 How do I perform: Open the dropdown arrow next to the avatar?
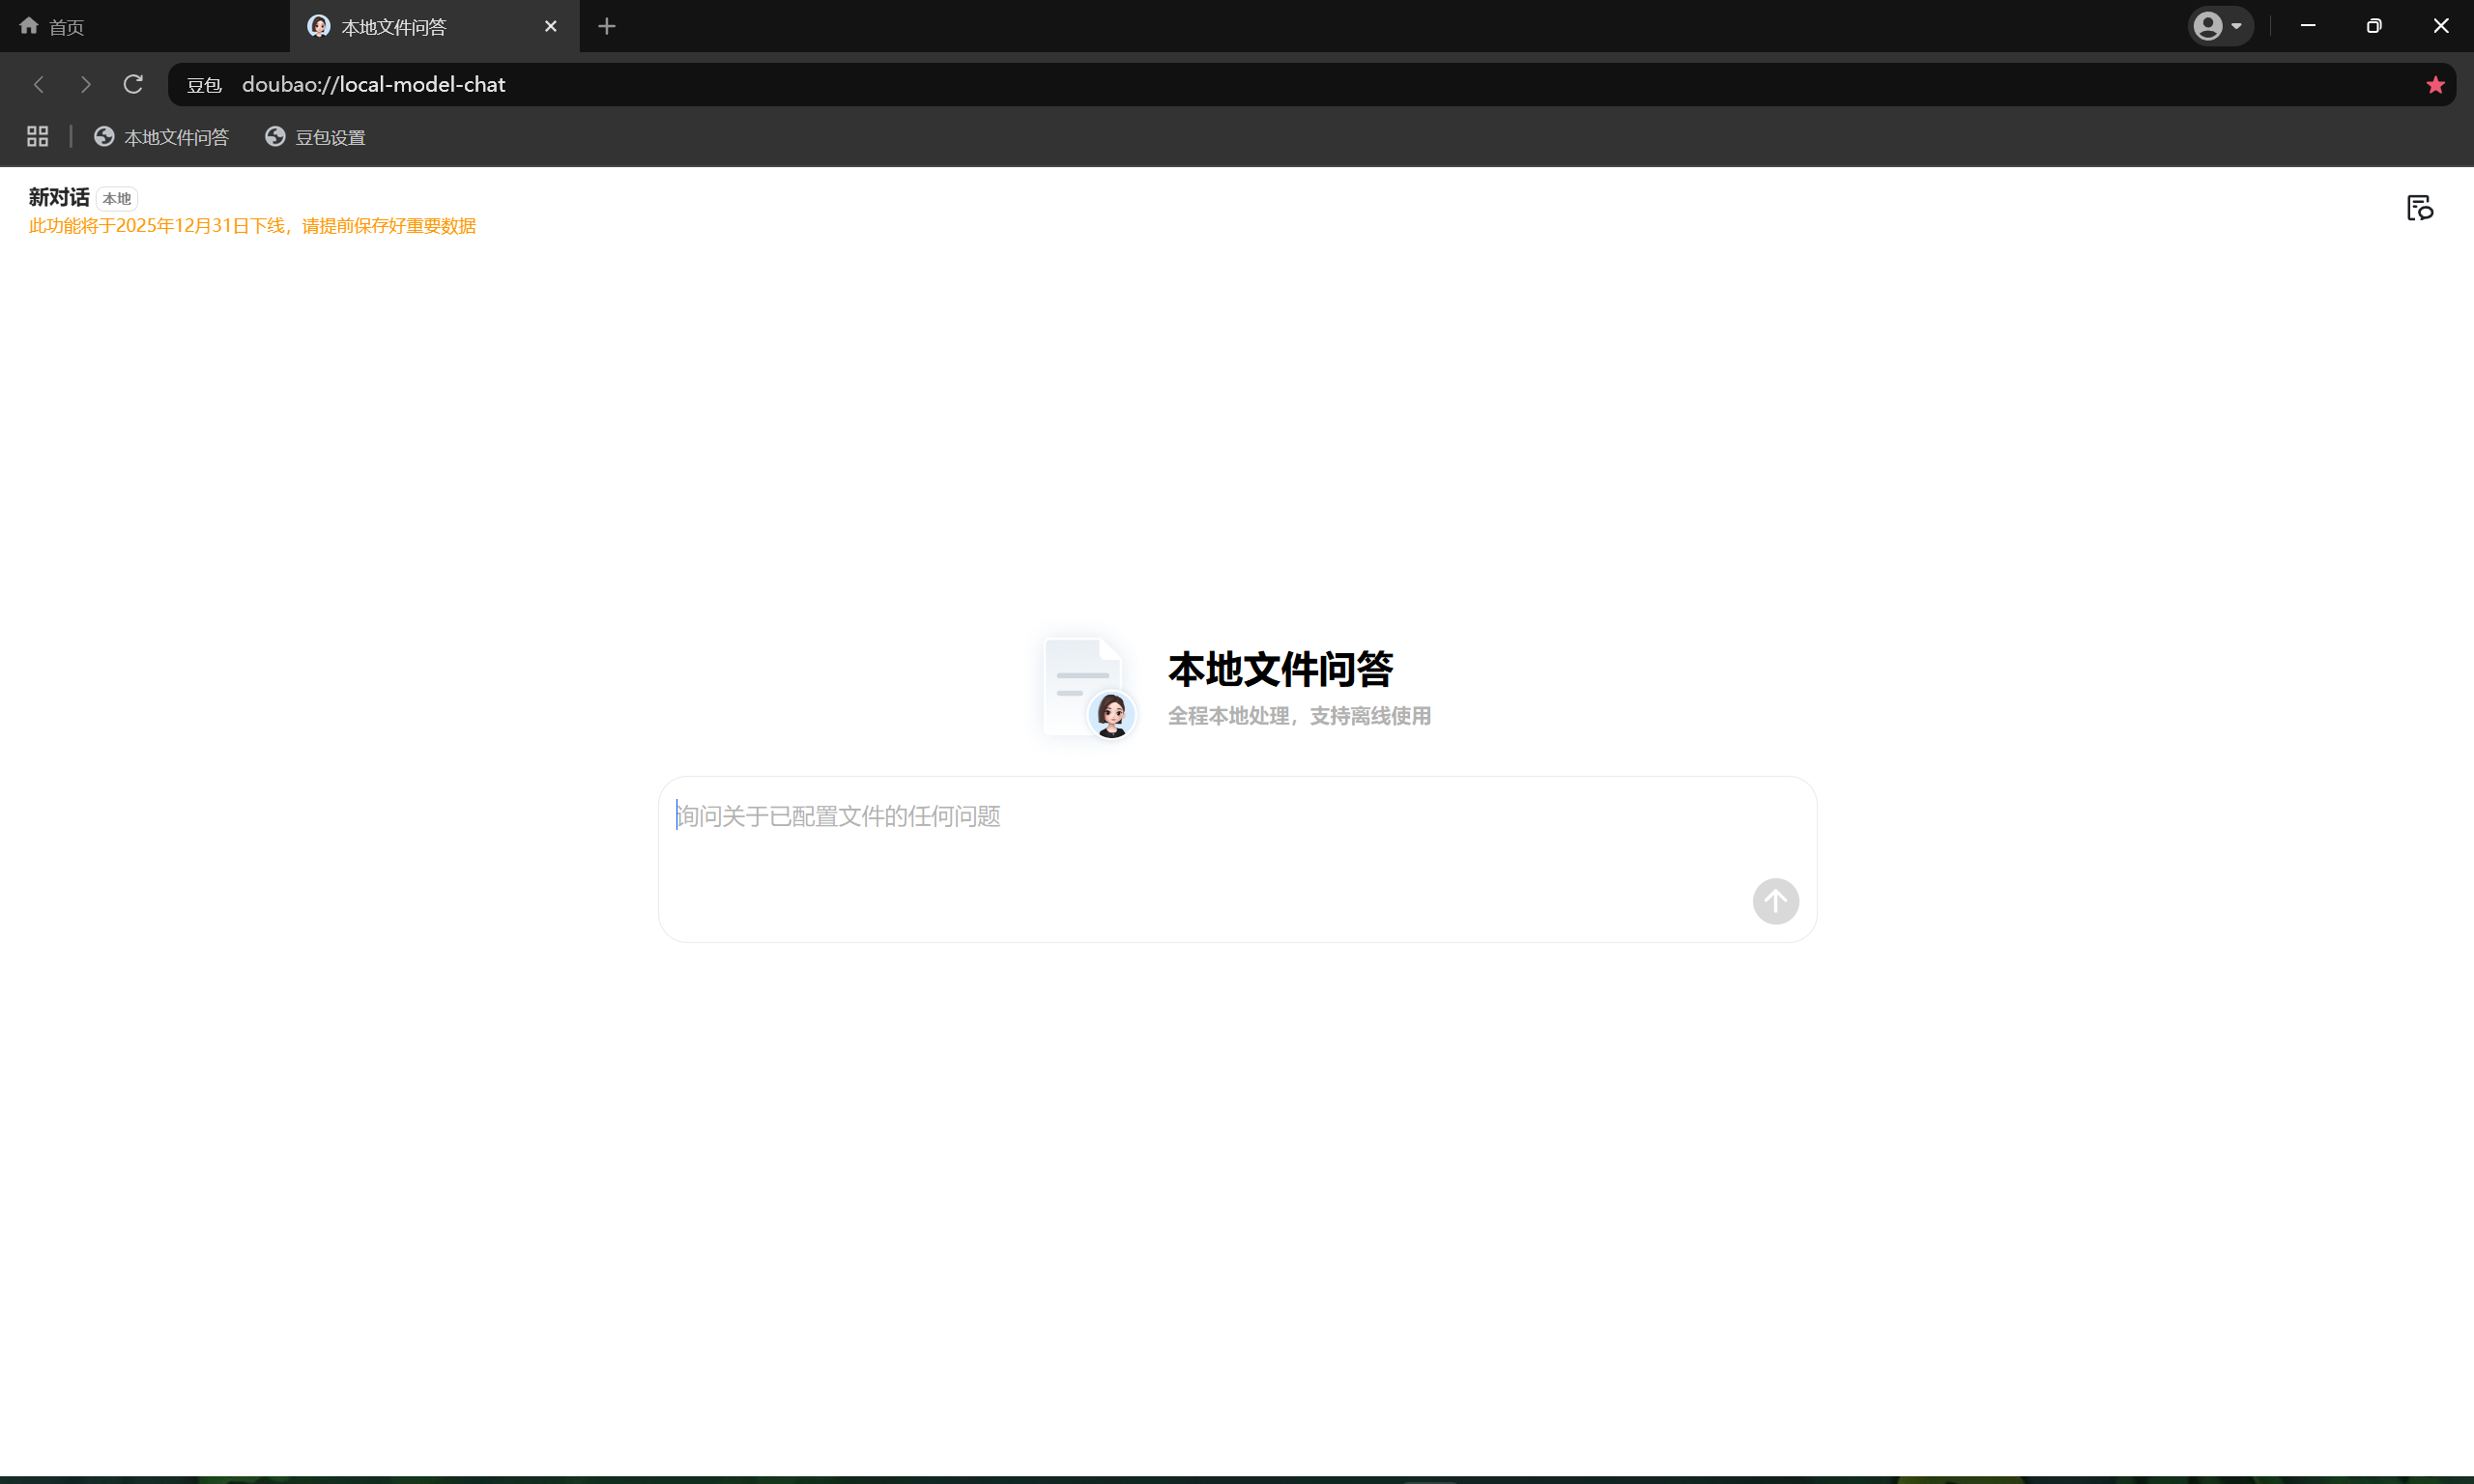(x=2235, y=25)
